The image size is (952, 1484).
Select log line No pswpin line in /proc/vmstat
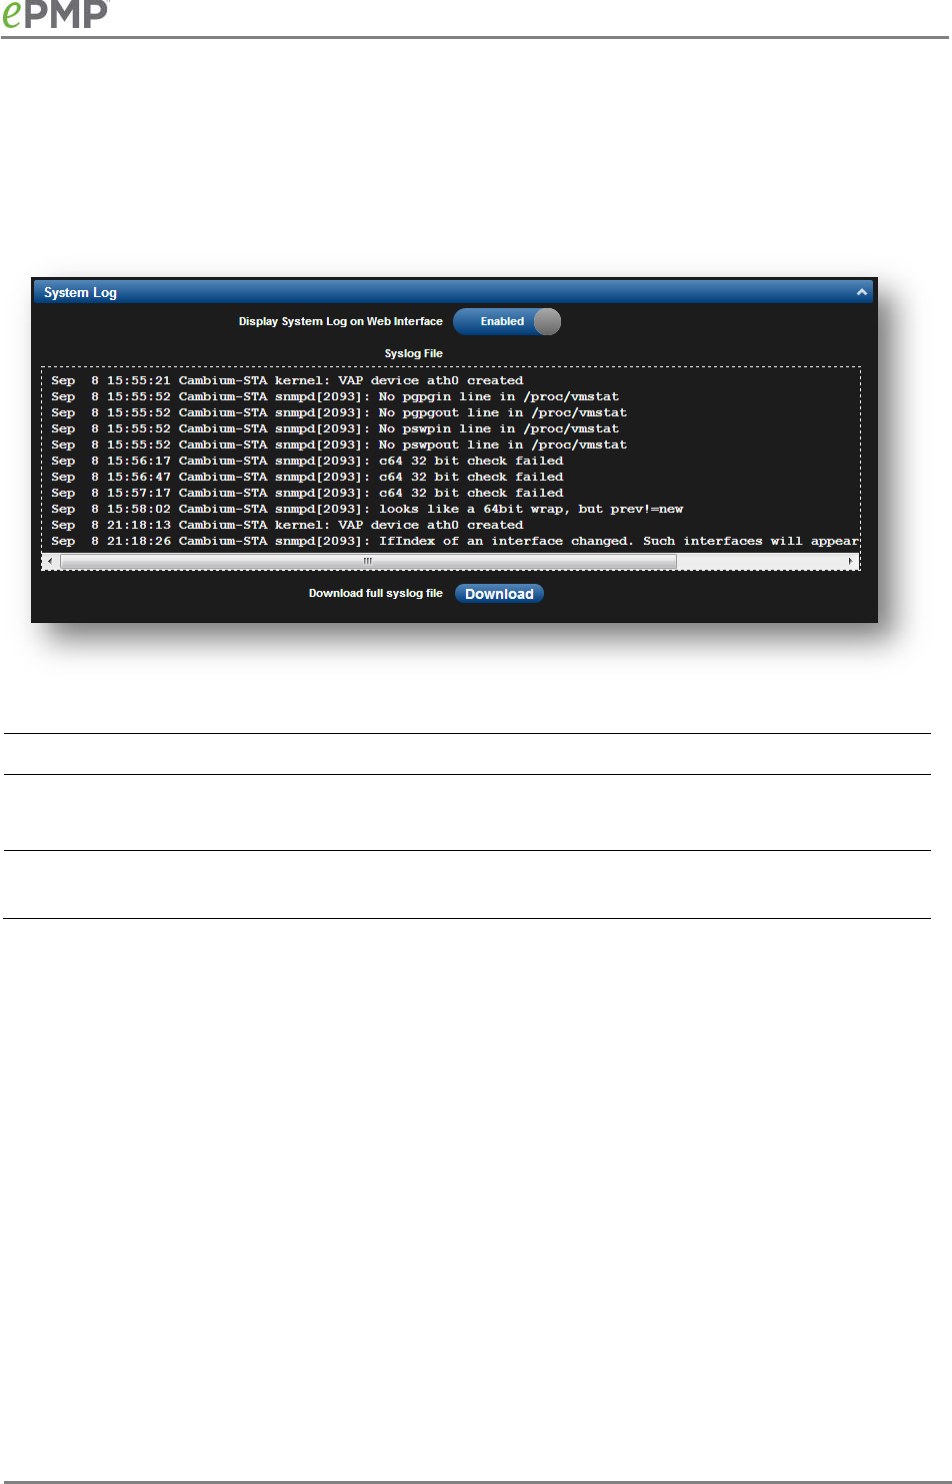tap(335, 429)
